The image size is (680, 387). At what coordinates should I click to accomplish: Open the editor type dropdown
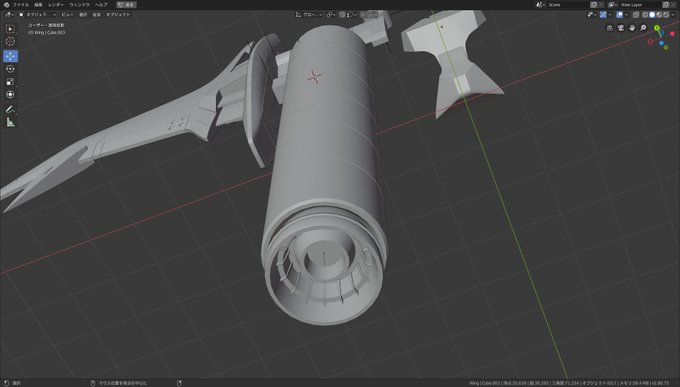click(x=9, y=15)
